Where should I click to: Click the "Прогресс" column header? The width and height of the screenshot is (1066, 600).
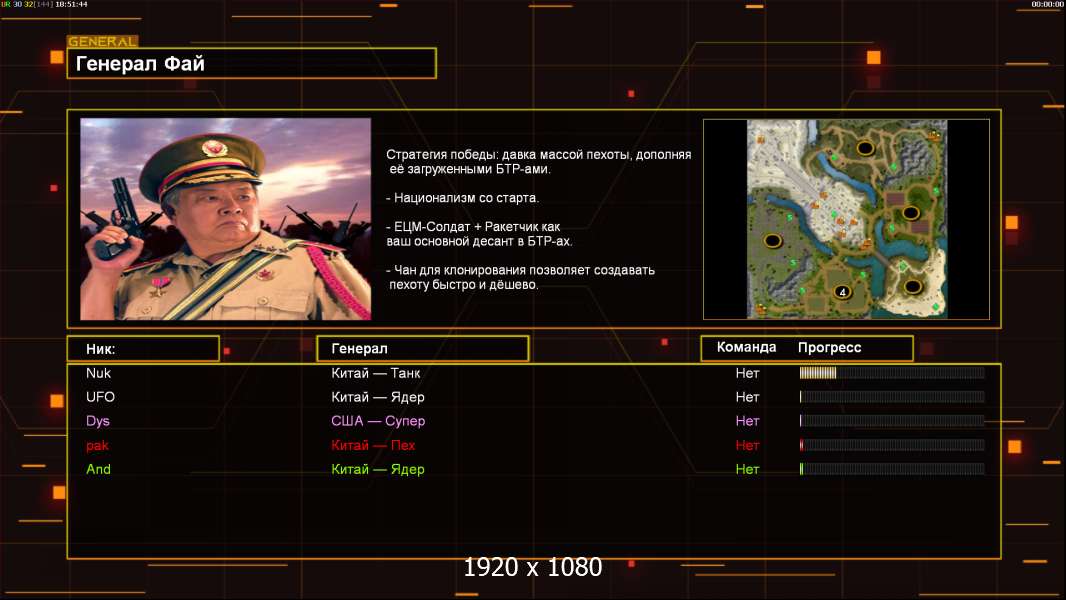(829, 348)
